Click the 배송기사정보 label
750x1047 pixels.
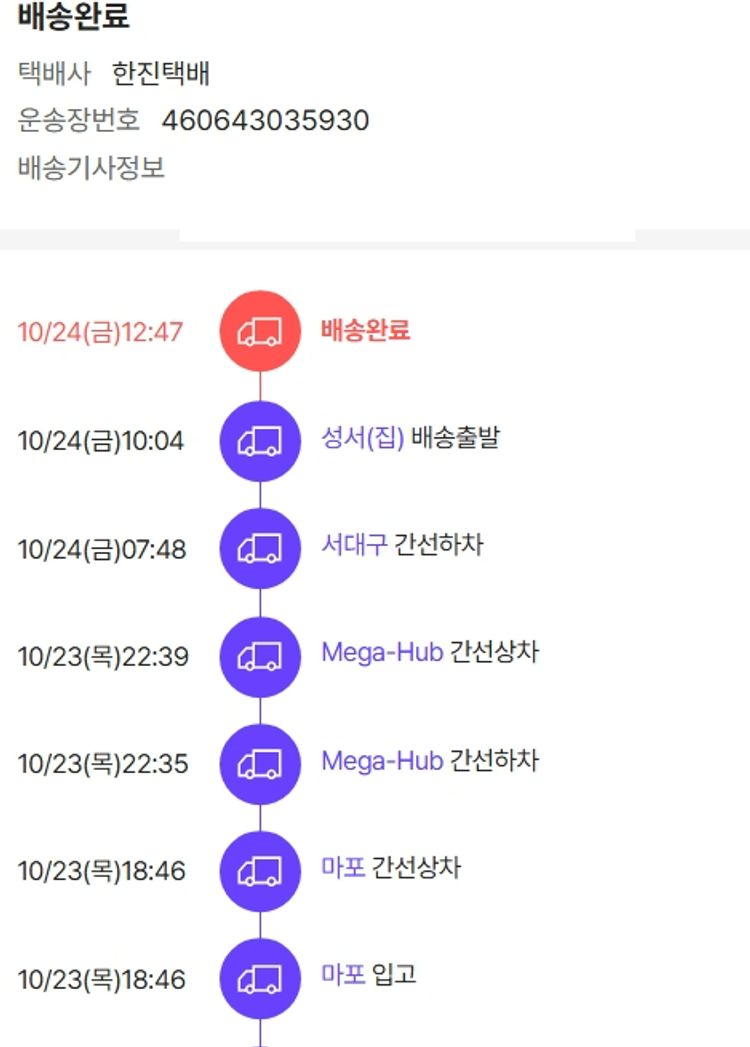[x=91, y=168]
